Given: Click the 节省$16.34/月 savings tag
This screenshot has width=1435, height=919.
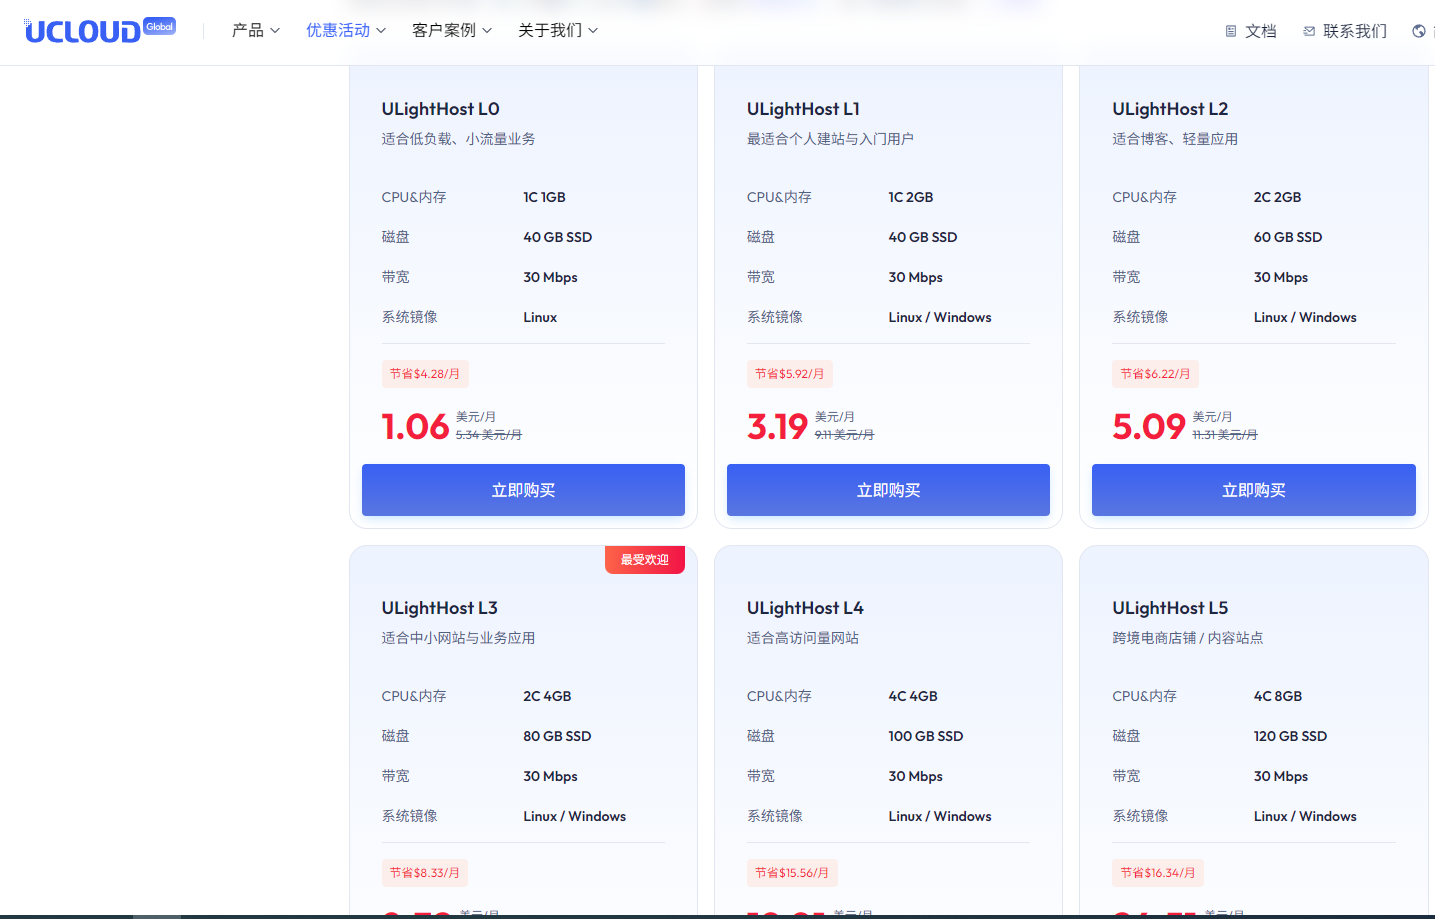Looking at the screenshot, I should click(1158, 873).
